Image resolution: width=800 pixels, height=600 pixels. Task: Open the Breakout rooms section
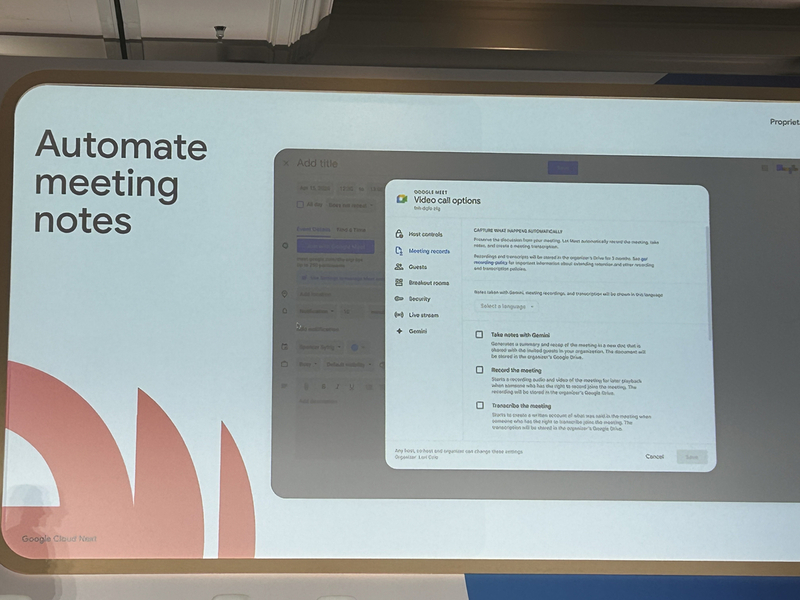(x=429, y=283)
